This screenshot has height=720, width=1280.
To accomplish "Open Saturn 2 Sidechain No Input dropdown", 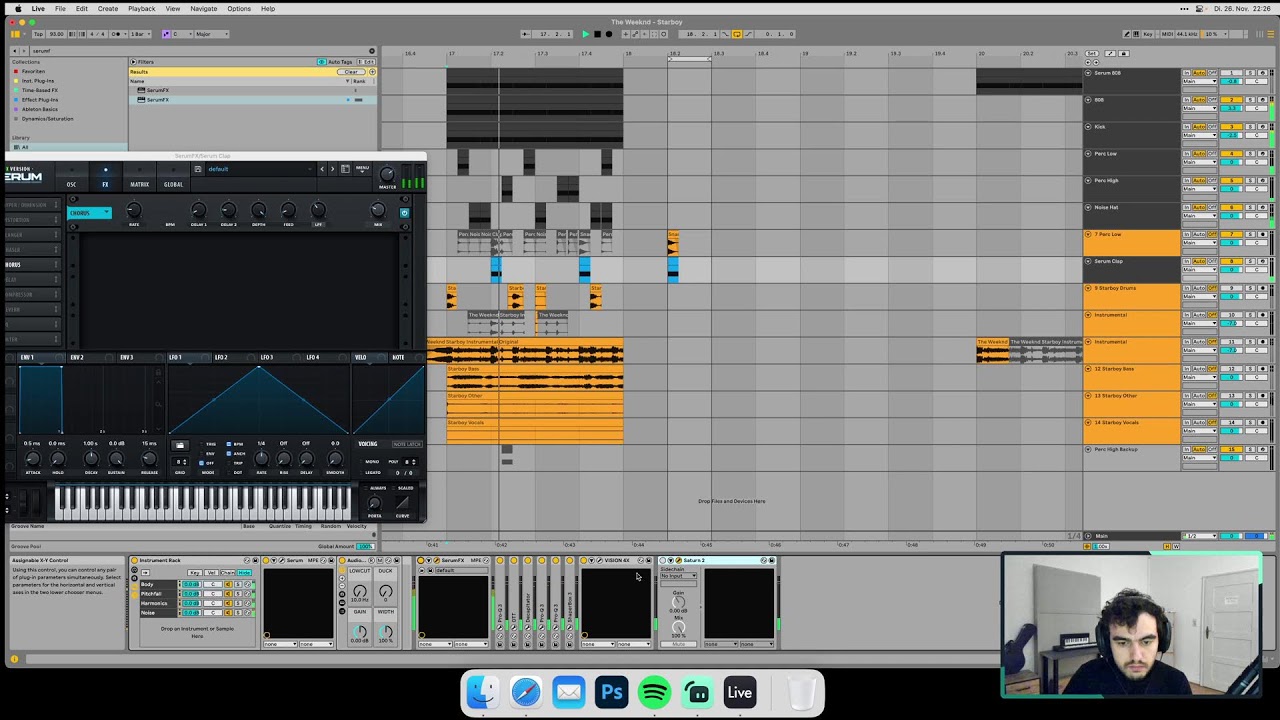I will tap(679, 576).
